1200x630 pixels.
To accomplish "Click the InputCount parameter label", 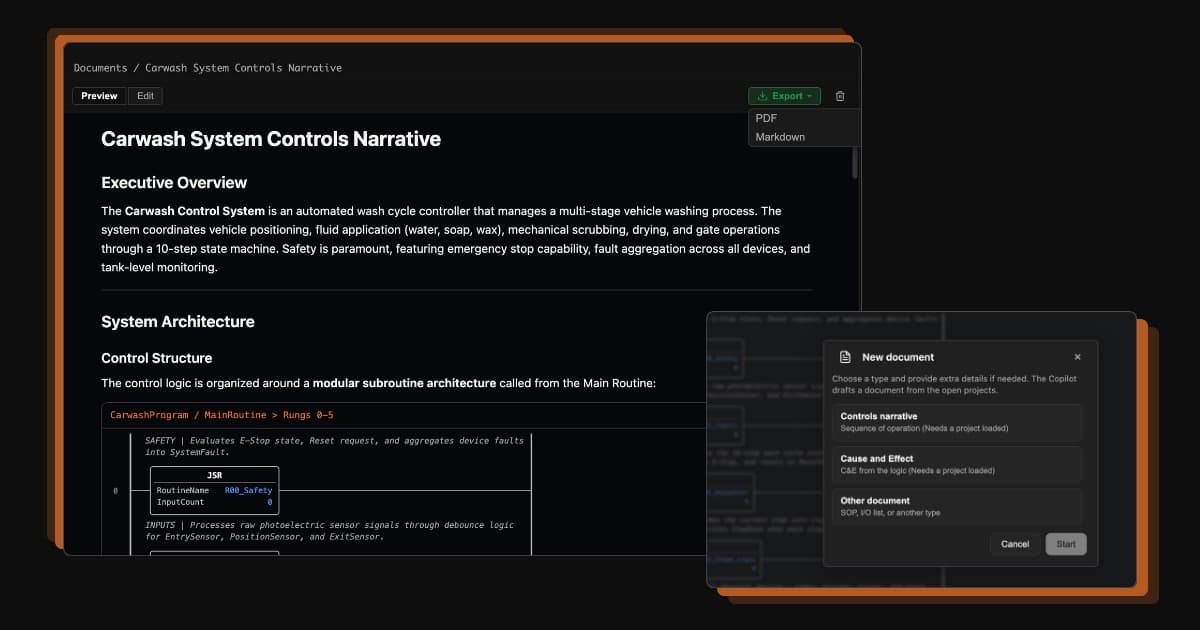I will pyautogui.click(x=180, y=502).
